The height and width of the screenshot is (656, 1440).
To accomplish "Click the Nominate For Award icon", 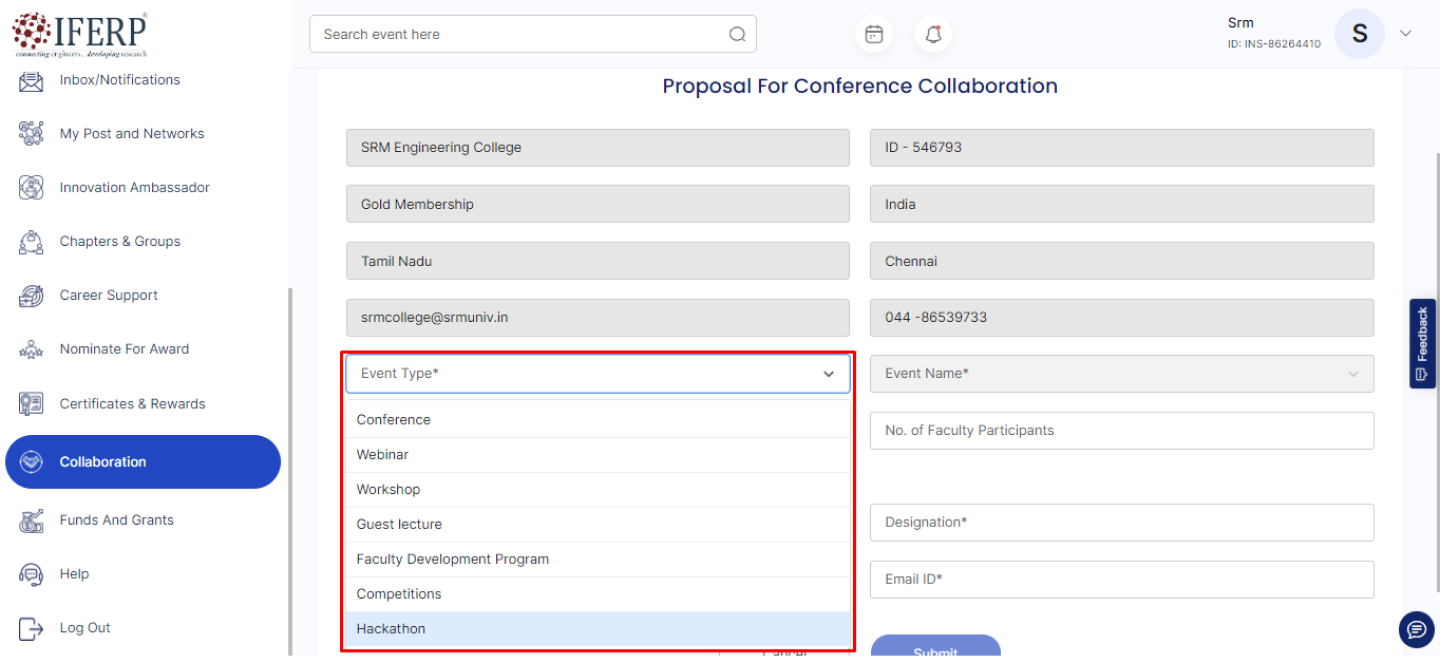I will pos(31,349).
